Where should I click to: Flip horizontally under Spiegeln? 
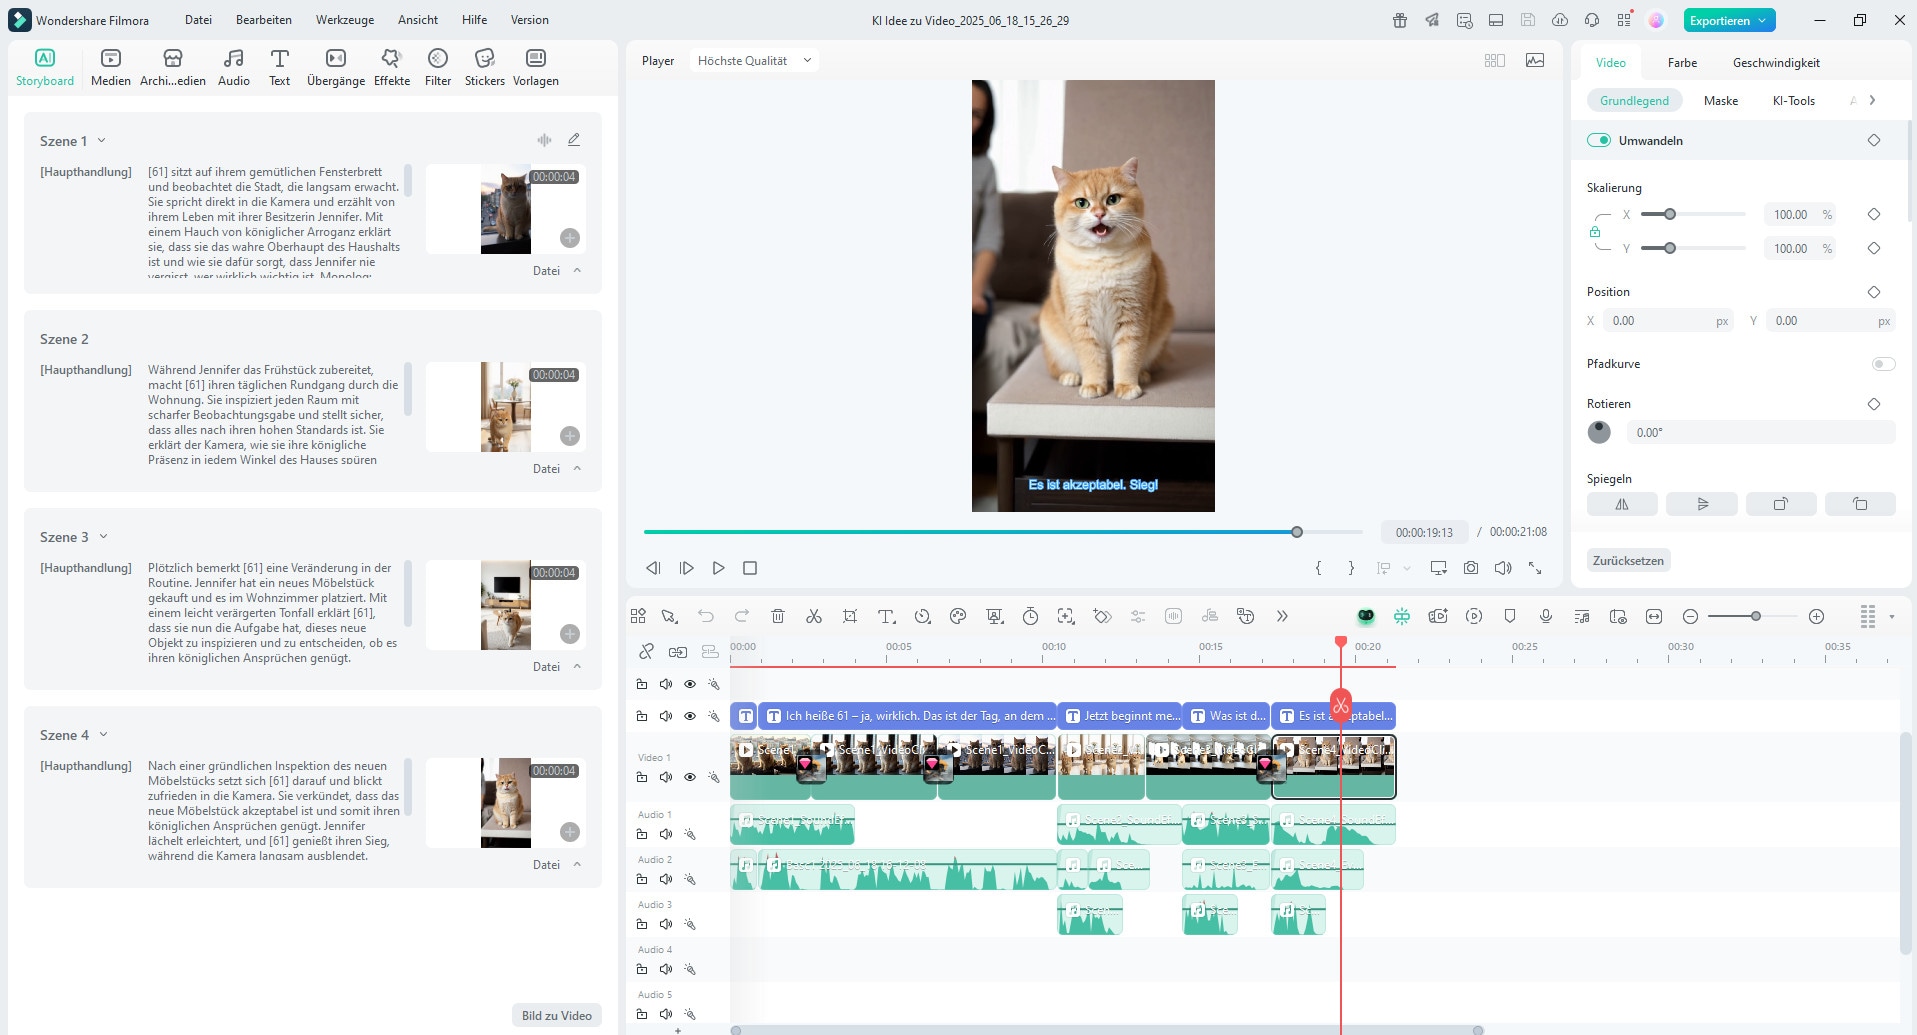click(1622, 504)
